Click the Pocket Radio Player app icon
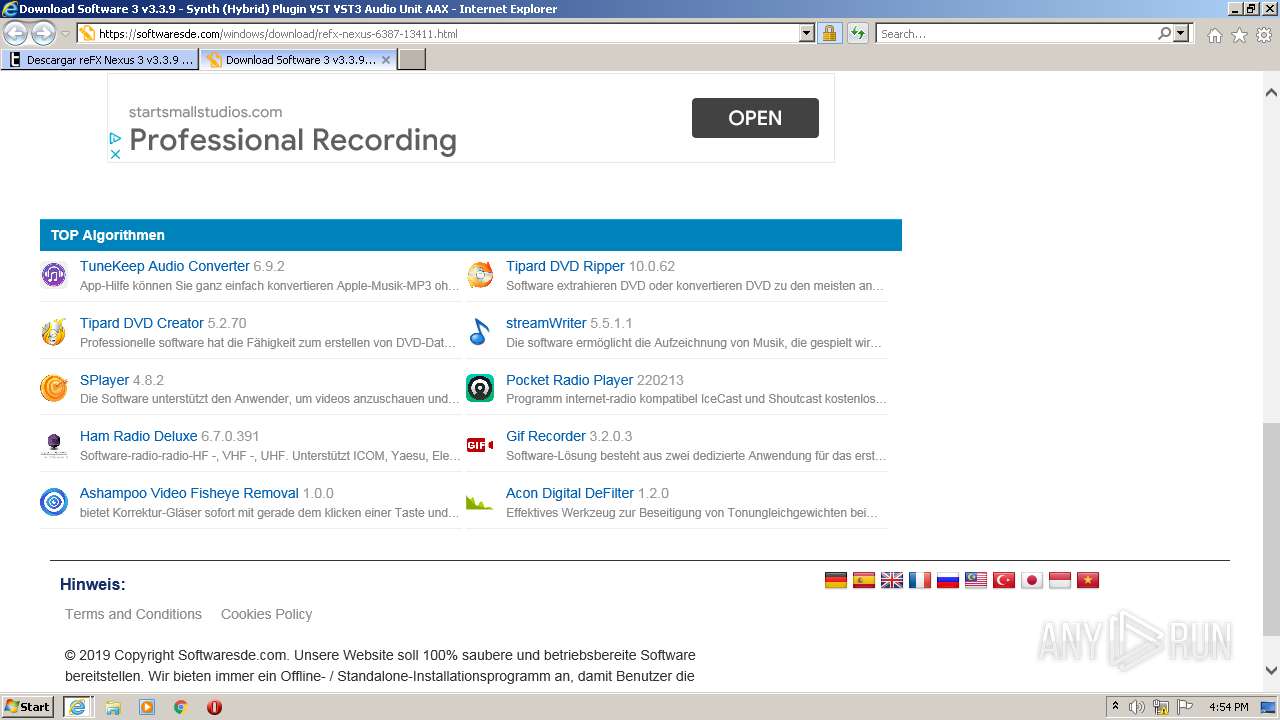1280x720 pixels. click(x=480, y=388)
